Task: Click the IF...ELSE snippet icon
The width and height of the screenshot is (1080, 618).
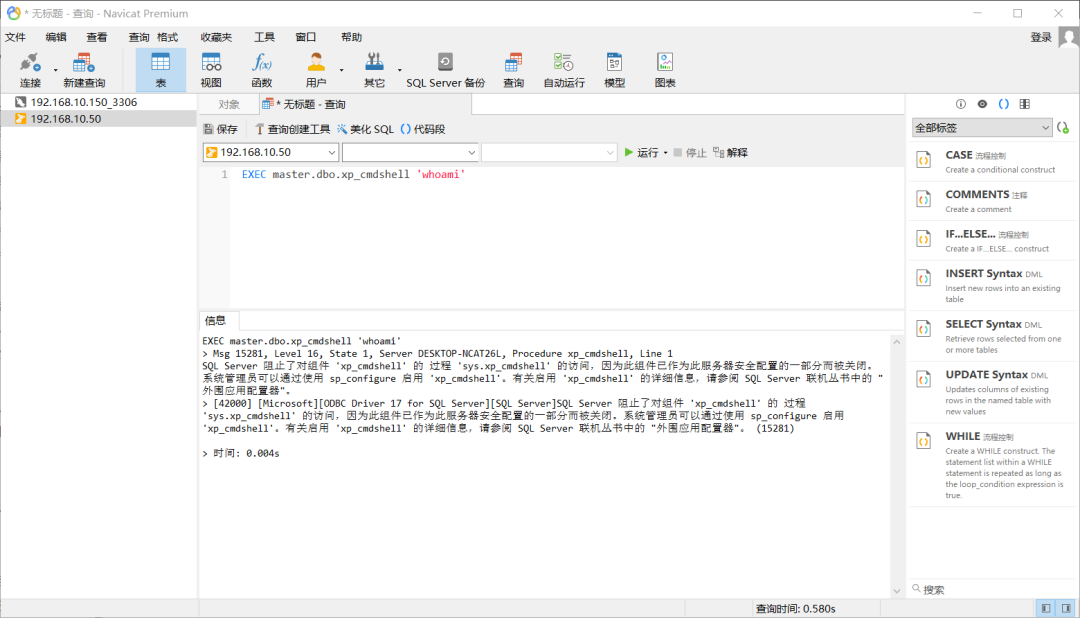Action: click(x=924, y=238)
